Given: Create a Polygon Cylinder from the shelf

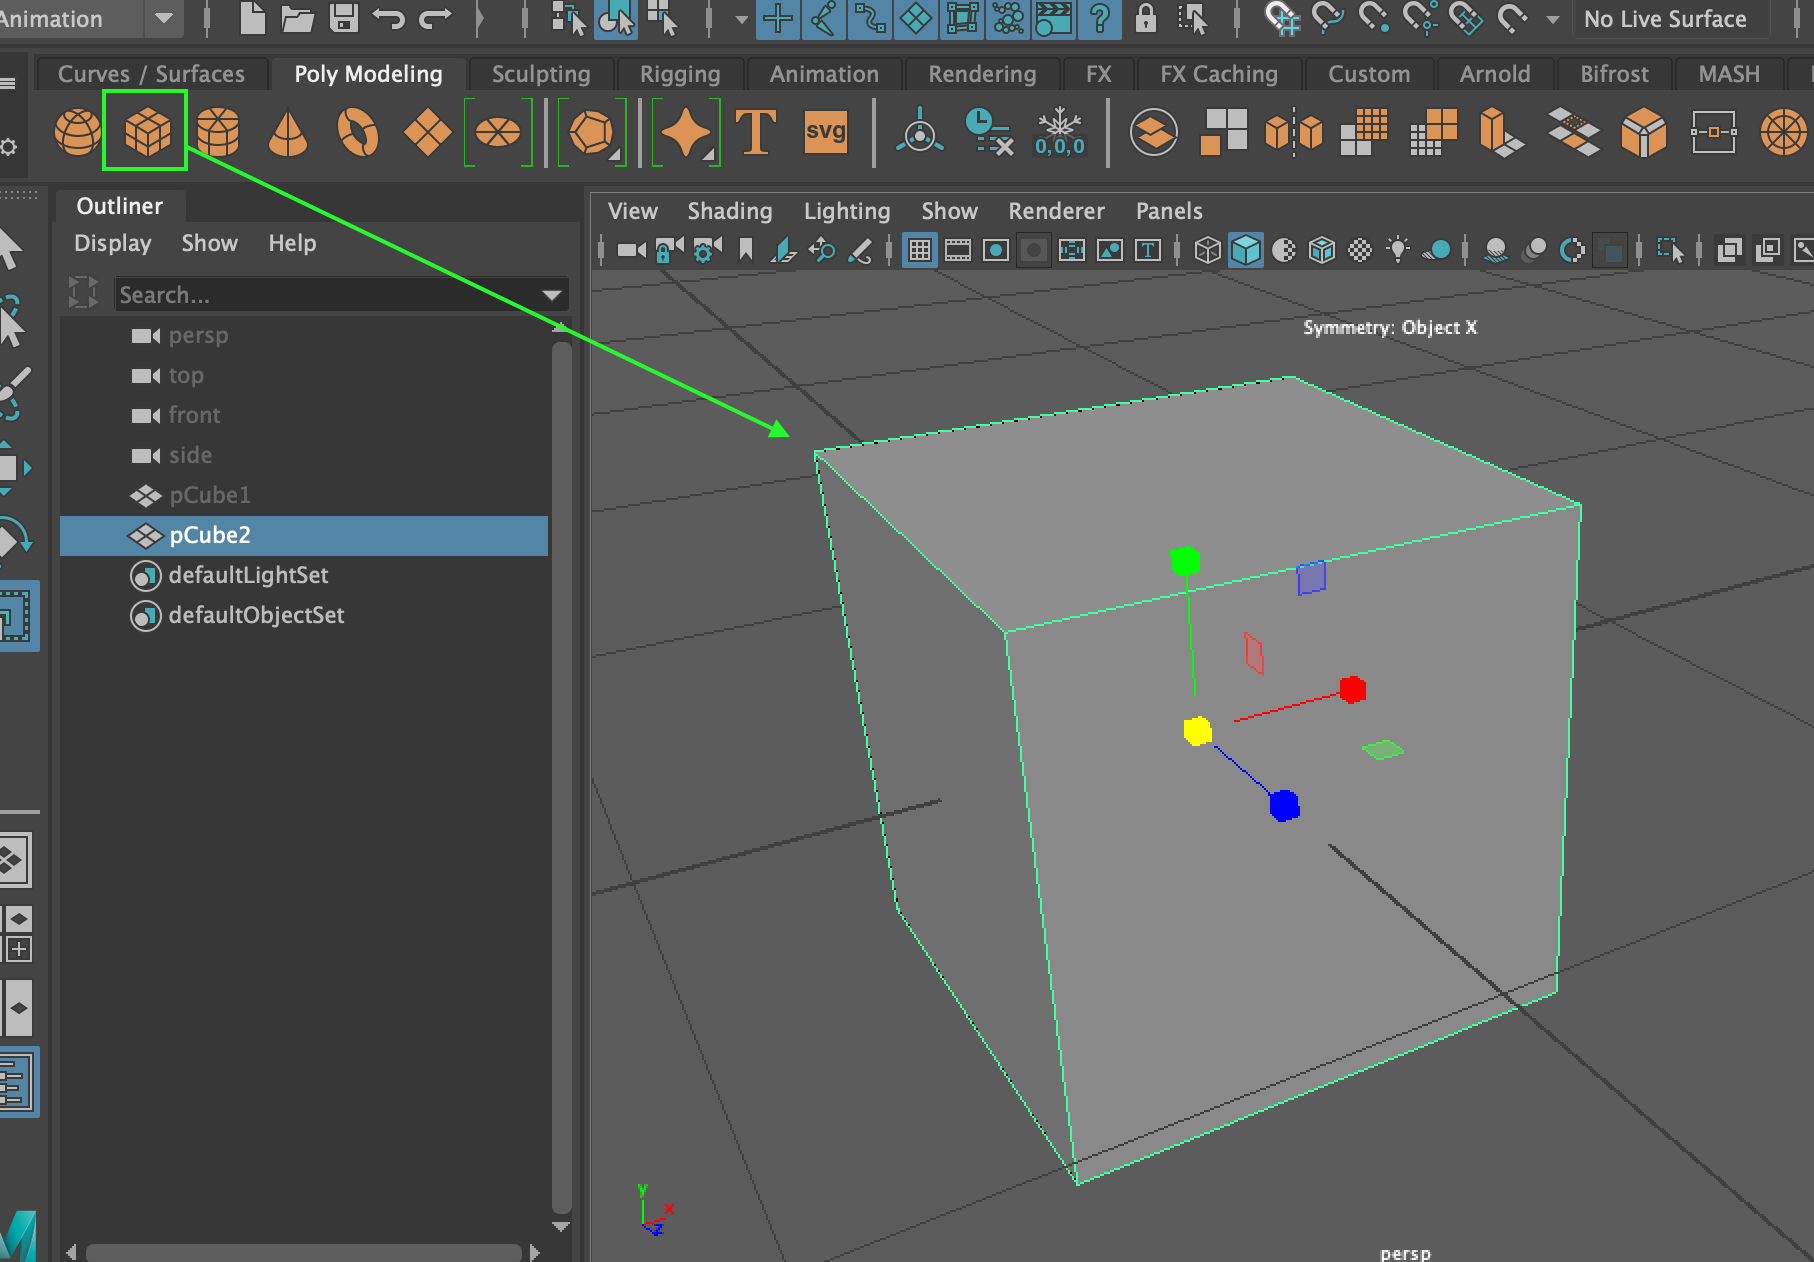Looking at the screenshot, I should (x=216, y=132).
